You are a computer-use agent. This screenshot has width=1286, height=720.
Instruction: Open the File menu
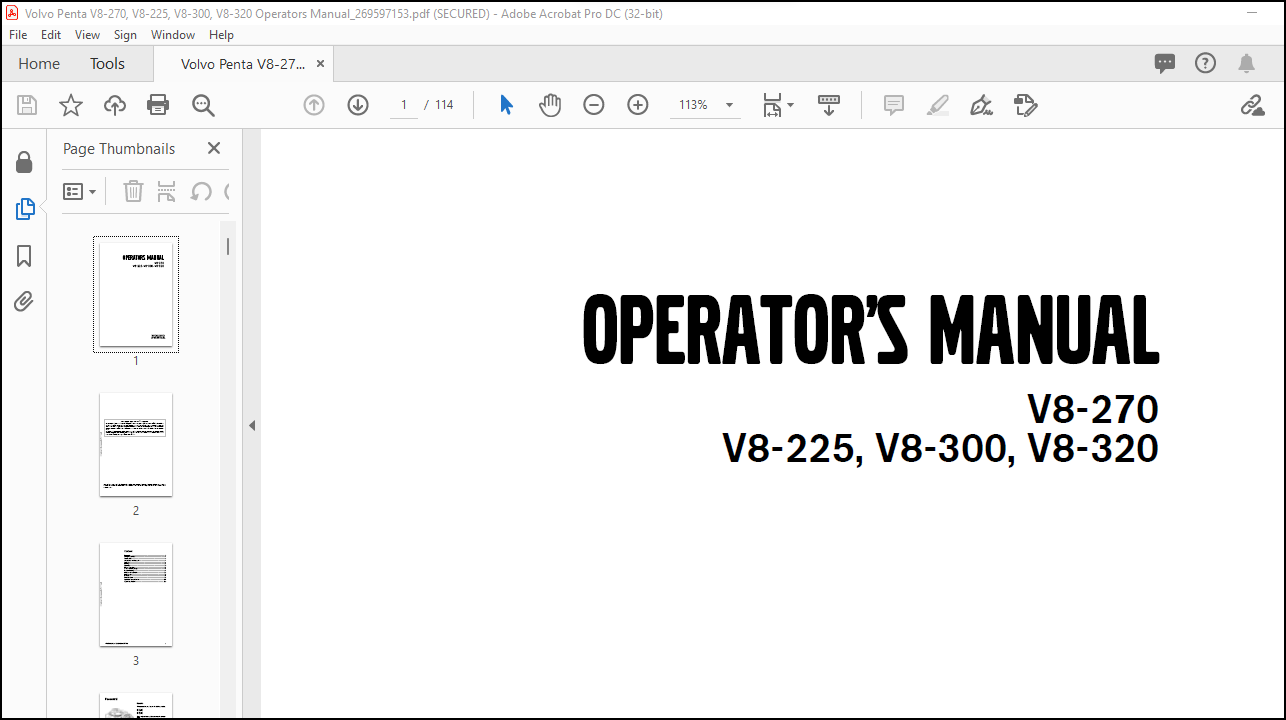click(20, 34)
